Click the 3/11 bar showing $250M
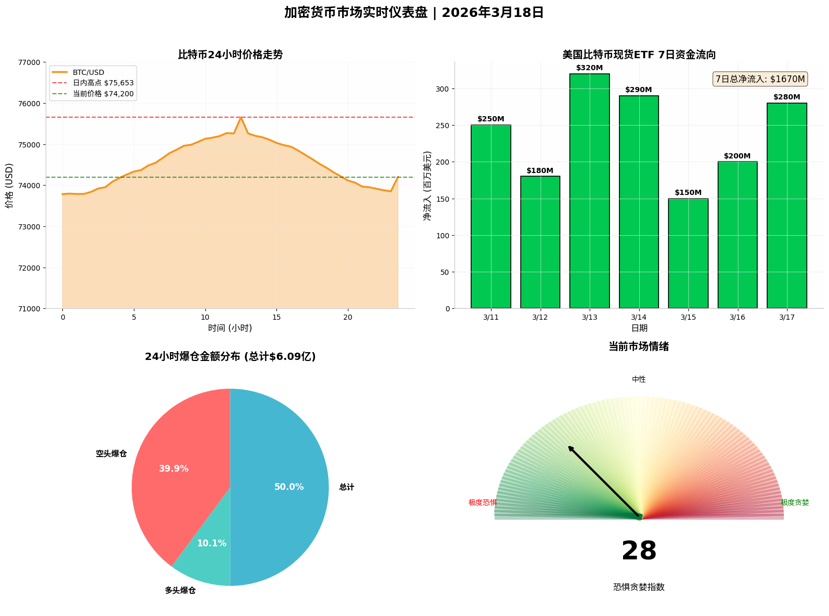The width and height of the screenshot is (829, 616). pyautogui.click(x=491, y=216)
